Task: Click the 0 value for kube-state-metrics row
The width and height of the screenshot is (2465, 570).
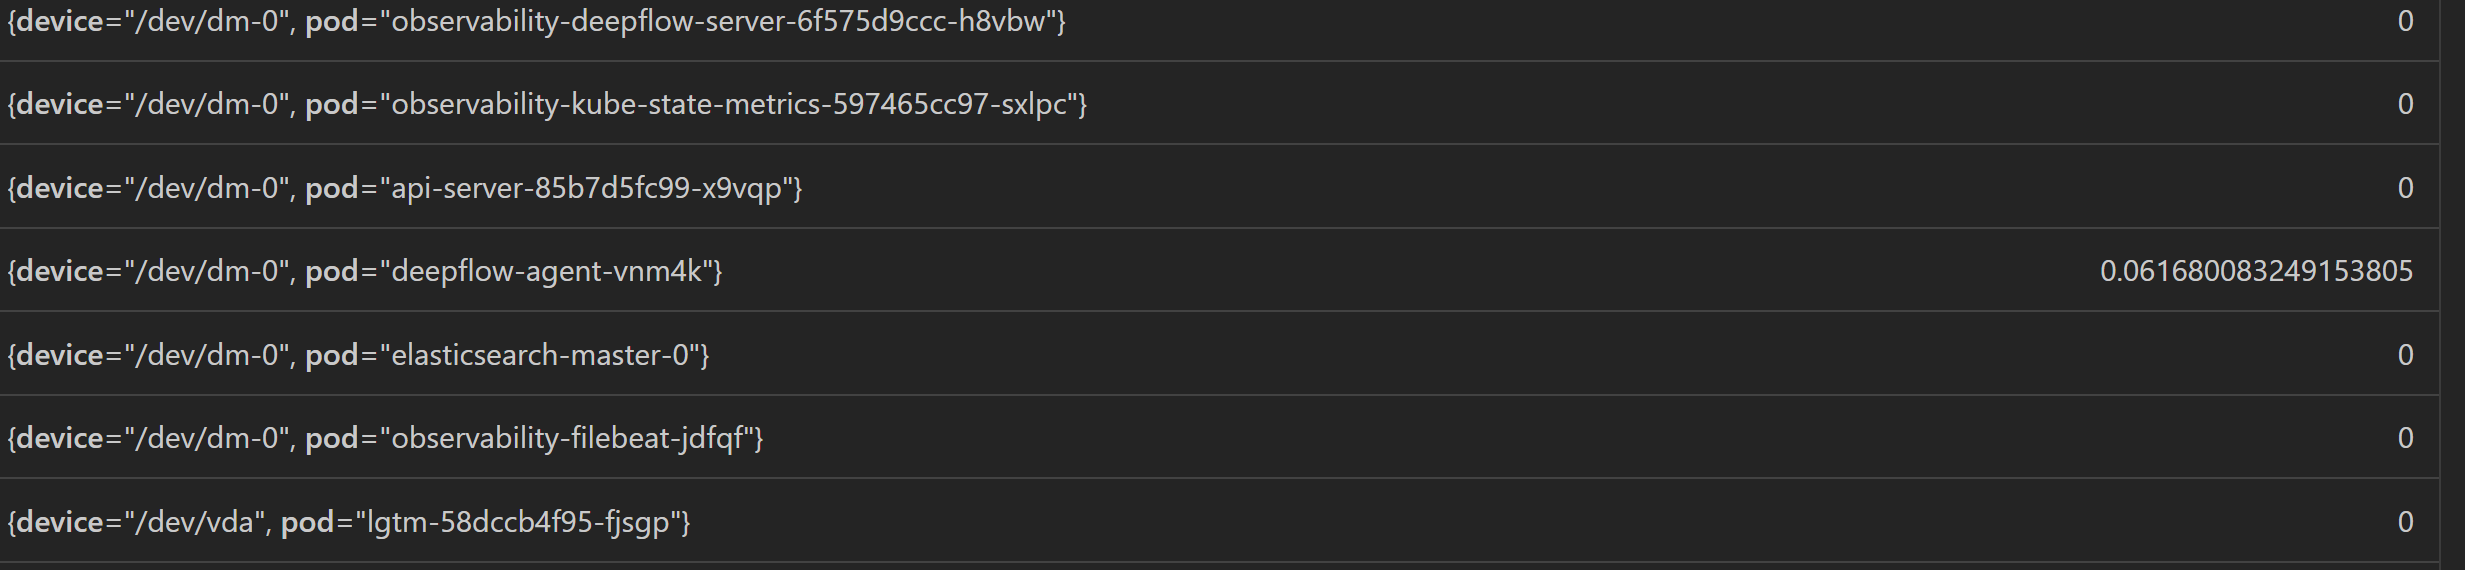Action: [2405, 104]
